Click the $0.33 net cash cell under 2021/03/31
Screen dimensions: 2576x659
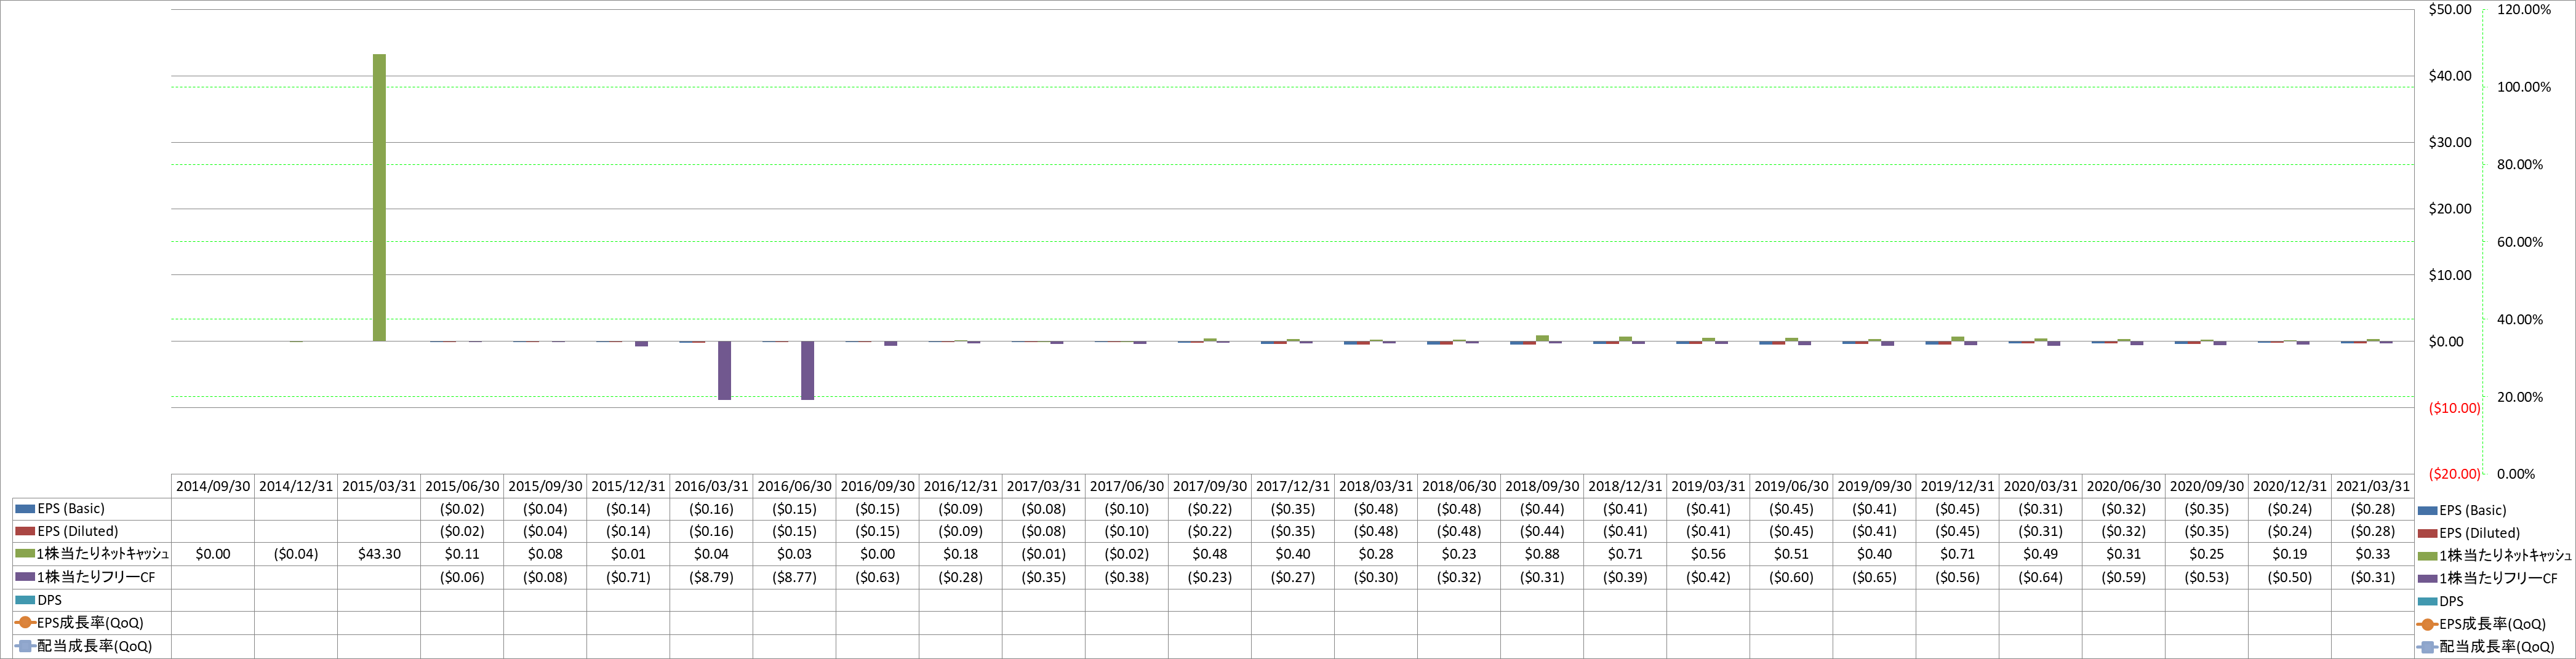click(x=2373, y=554)
